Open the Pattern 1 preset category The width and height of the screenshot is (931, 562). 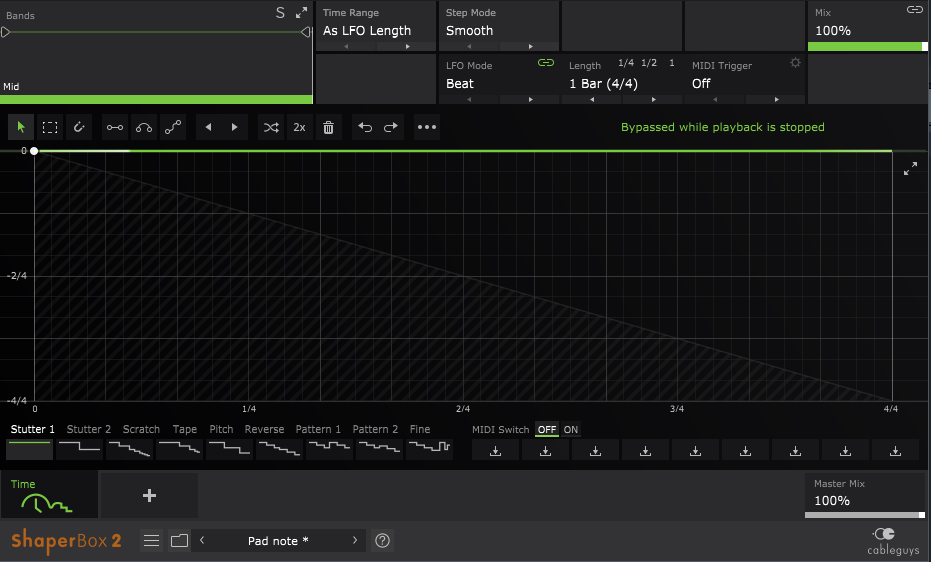point(318,429)
